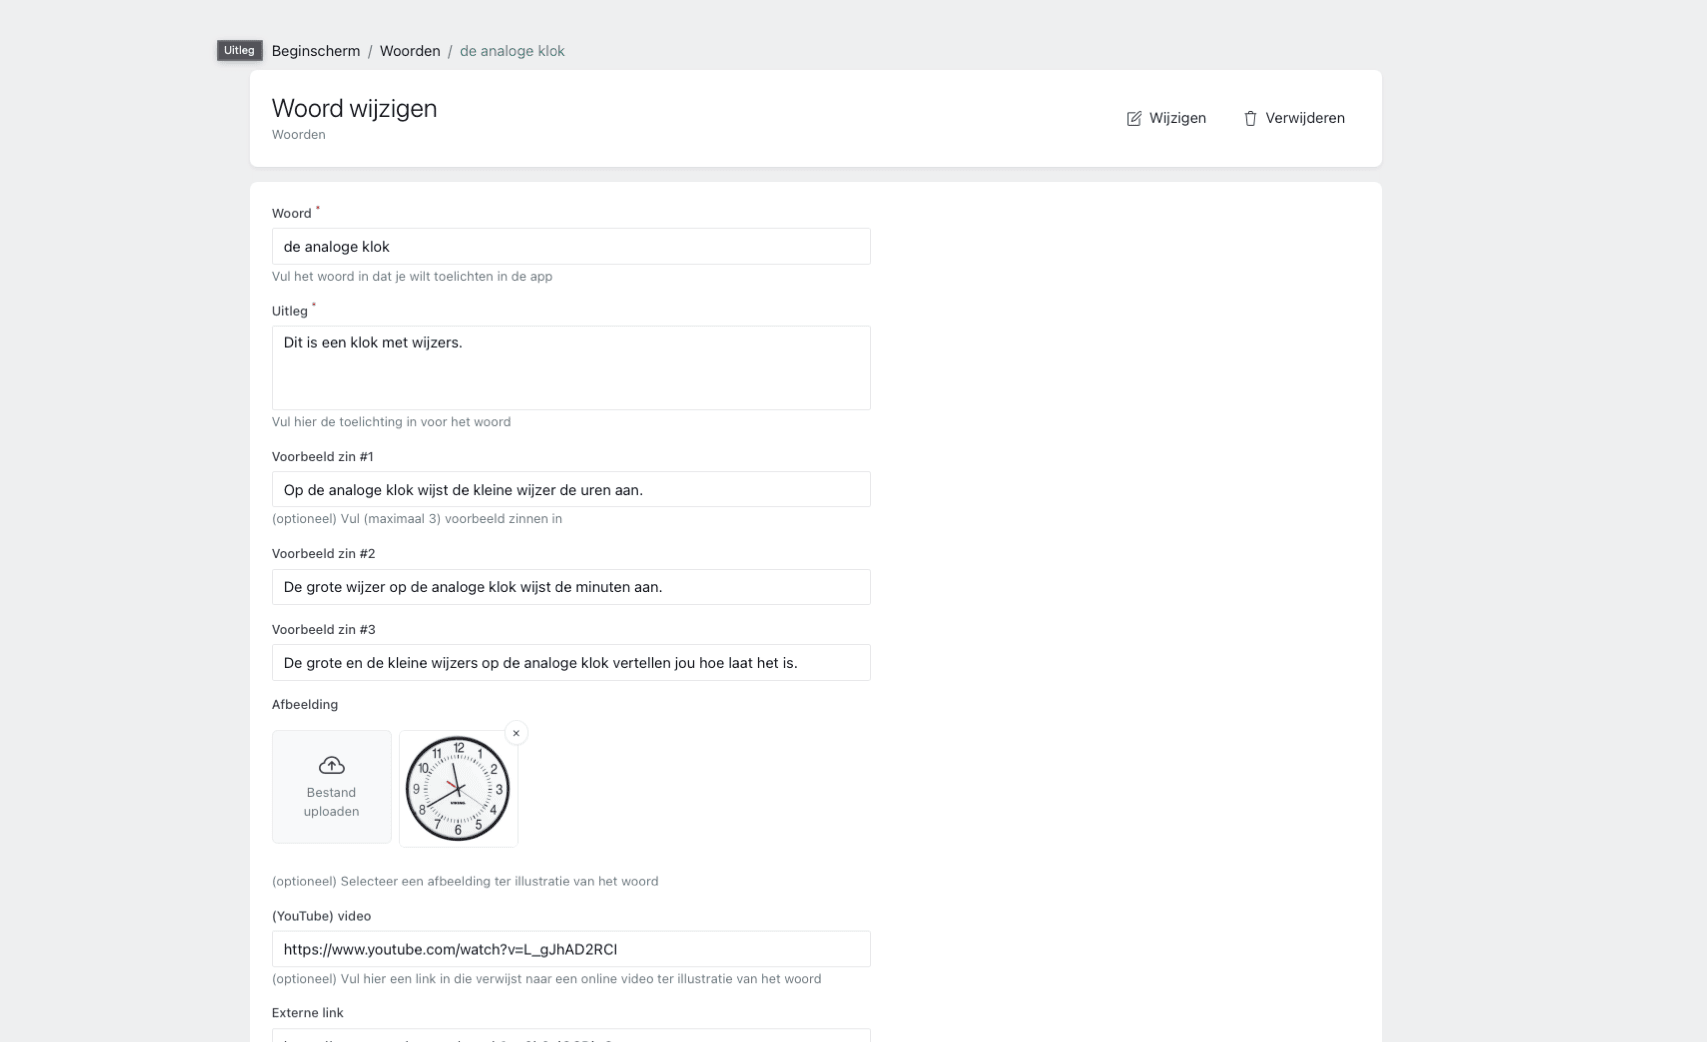Open the Woorden breadcrumb link
This screenshot has height=1042, width=1707.
(x=410, y=50)
